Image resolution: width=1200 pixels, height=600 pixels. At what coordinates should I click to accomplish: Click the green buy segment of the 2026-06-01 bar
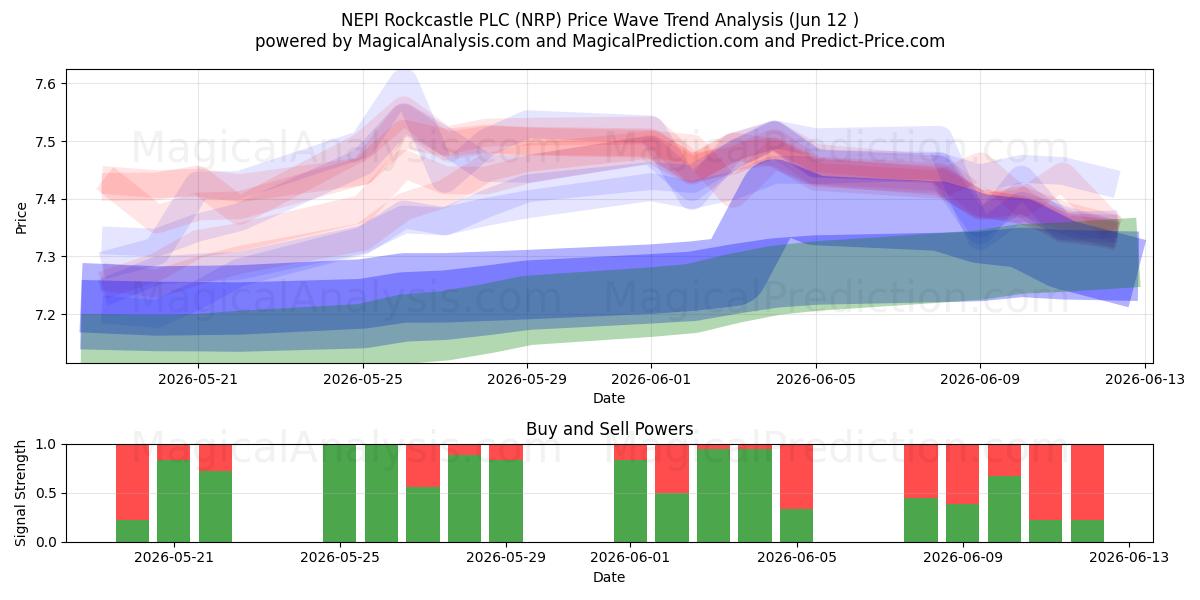(x=631, y=501)
